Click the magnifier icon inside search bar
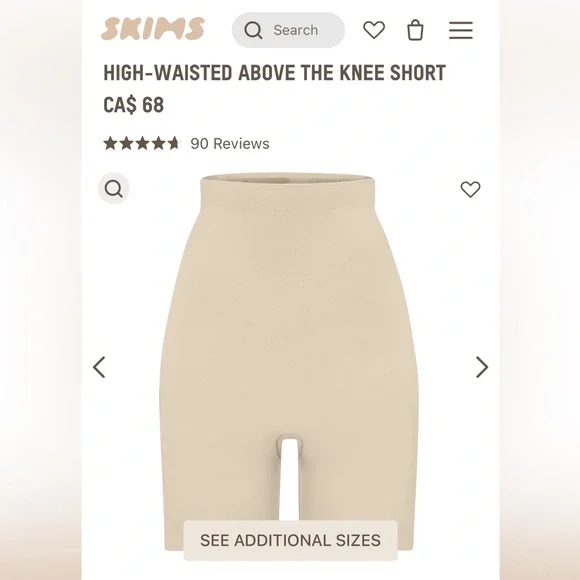 pyautogui.click(x=253, y=30)
